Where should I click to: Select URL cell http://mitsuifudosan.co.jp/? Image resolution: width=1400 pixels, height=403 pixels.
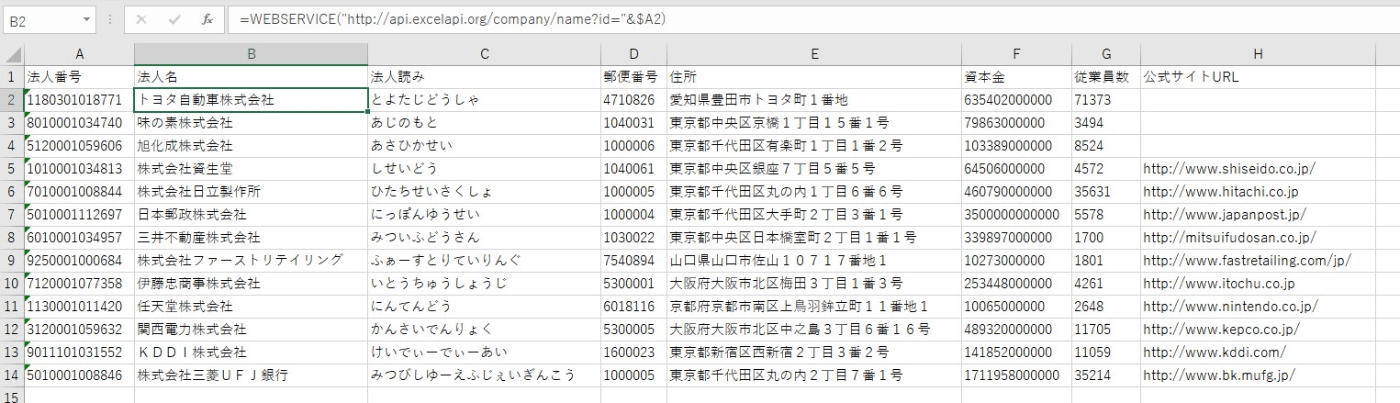1258,237
